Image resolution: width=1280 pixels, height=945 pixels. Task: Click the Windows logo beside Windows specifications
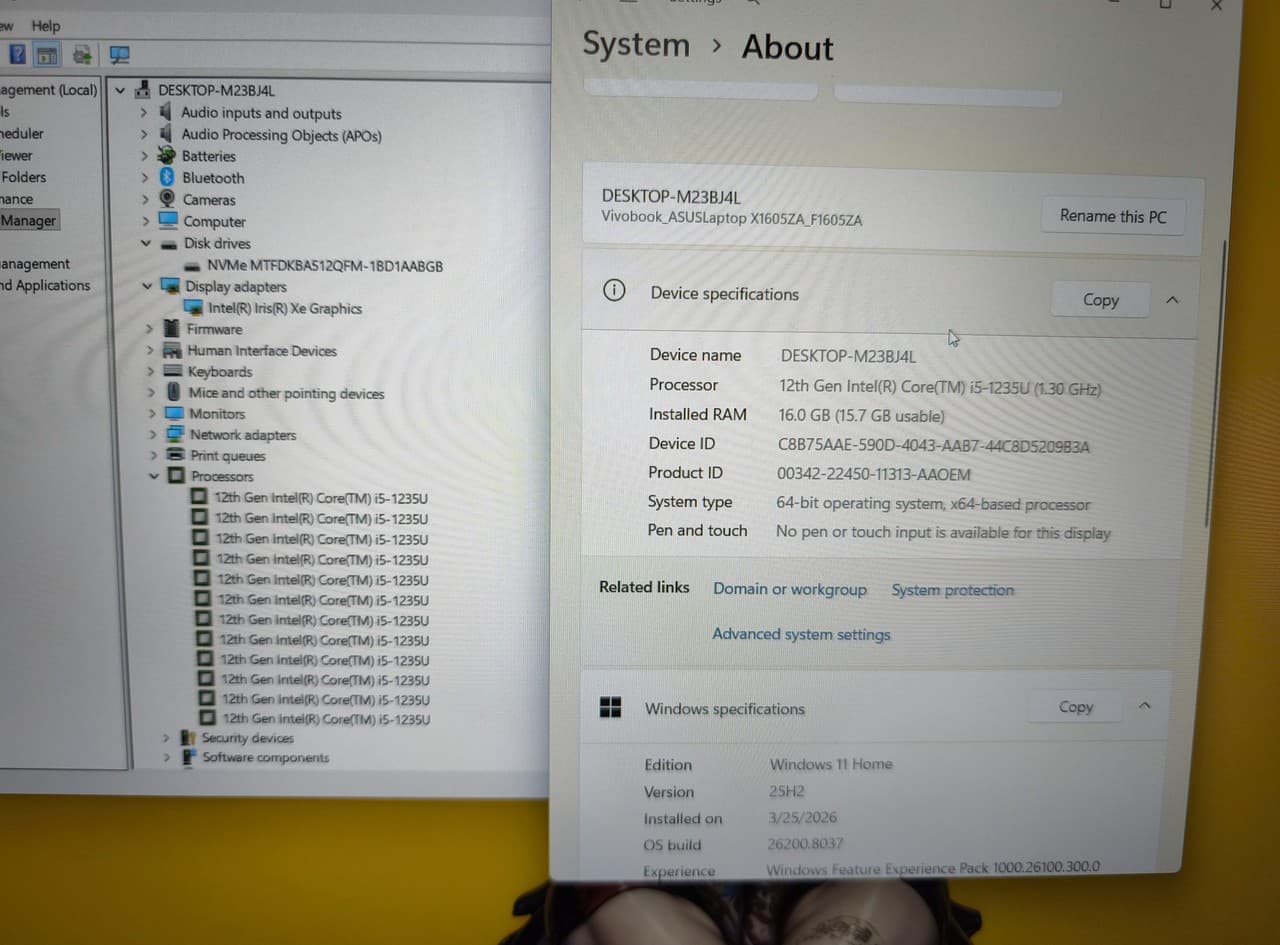(x=610, y=707)
